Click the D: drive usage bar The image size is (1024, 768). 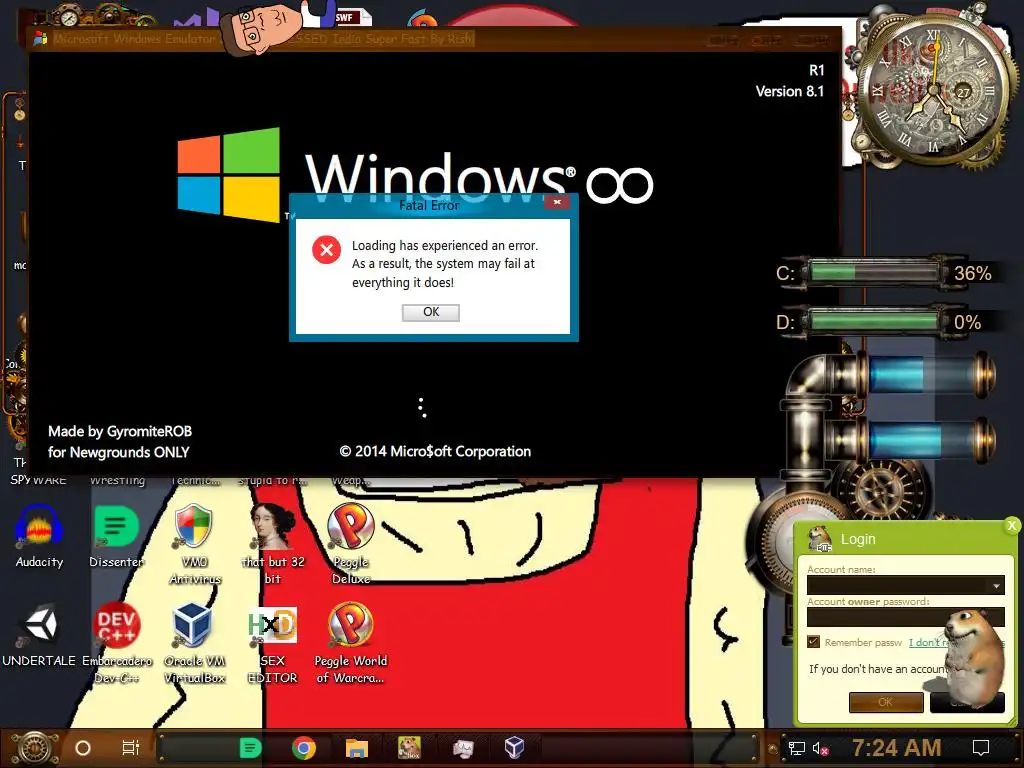(873, 321)
